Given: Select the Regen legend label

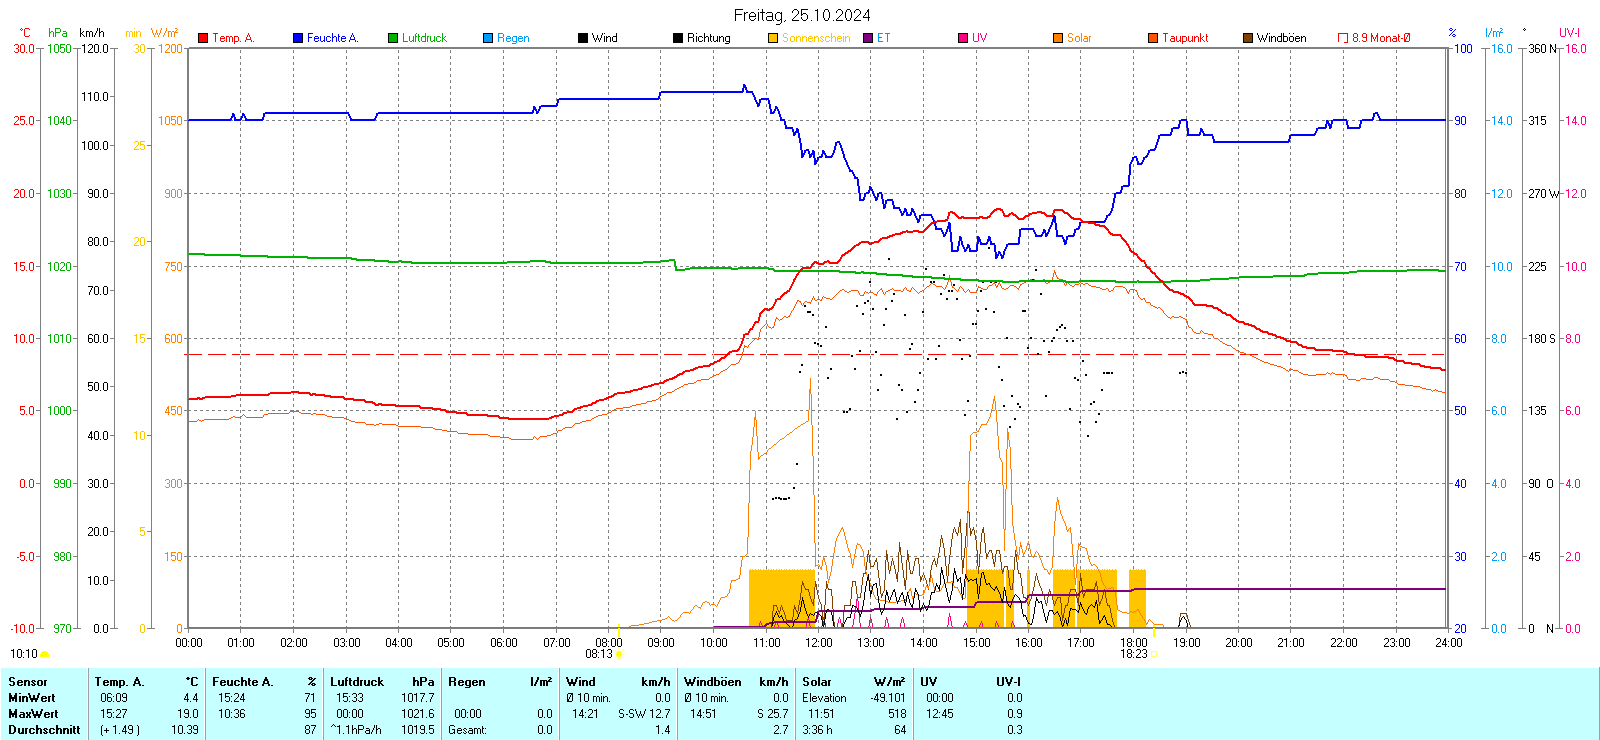Looking at the screenshot, I should [513, 38].
